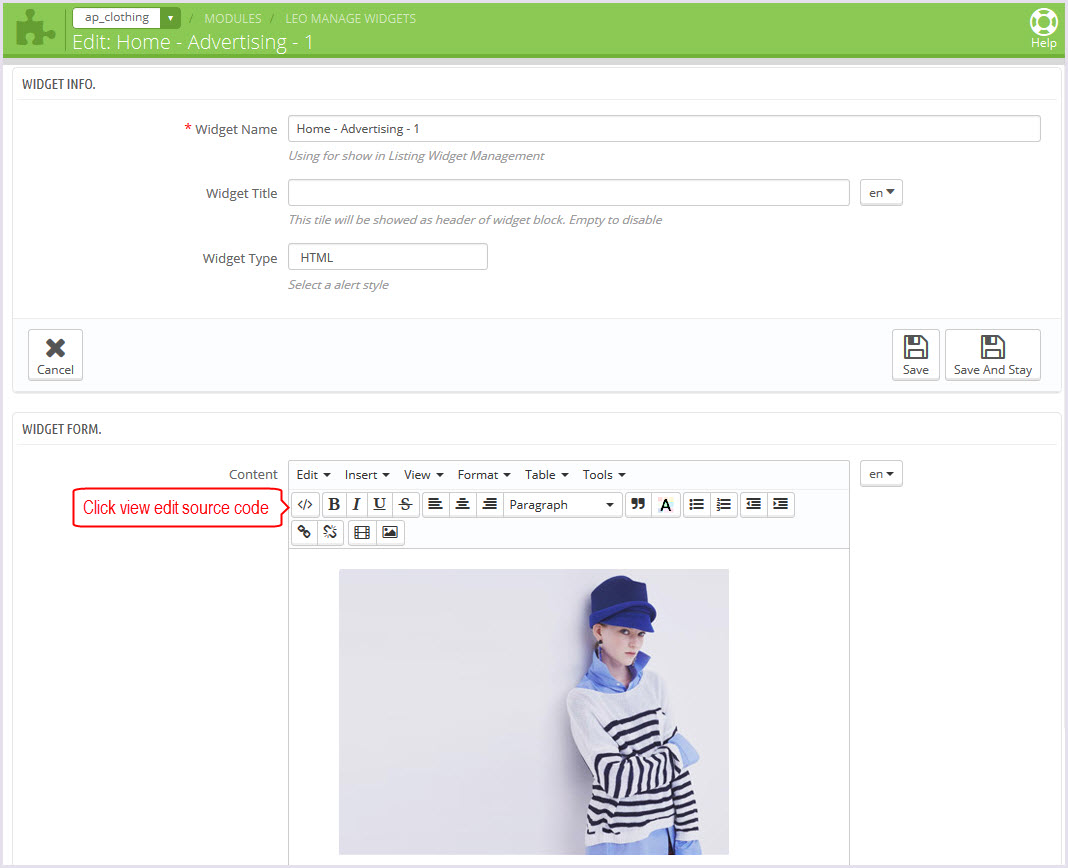Decrease indent of the content
This screenshot has height=868, width=1068.
[x=753, y=505]
